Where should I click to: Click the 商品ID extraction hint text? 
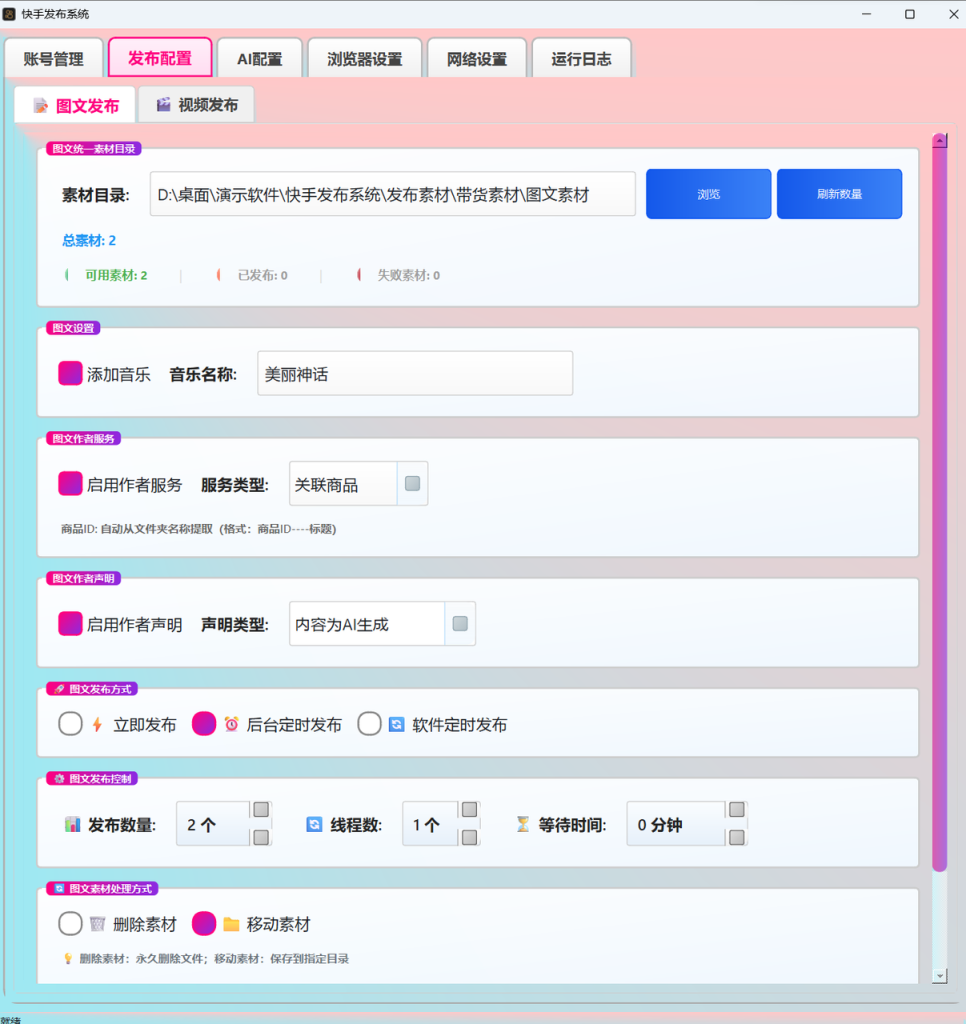click(199, 529)
